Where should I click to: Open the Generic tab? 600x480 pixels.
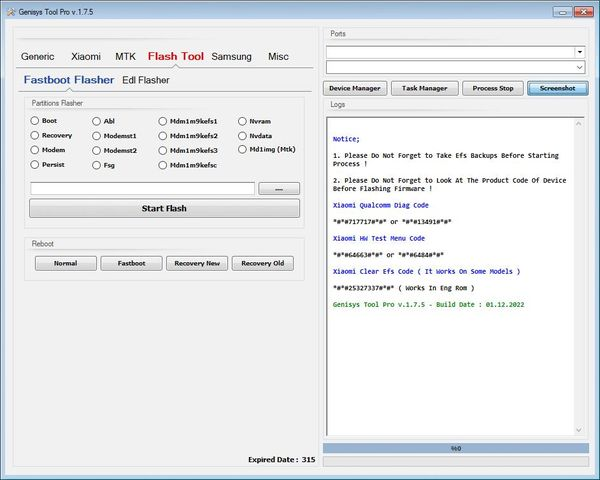[x=38, y=57]
